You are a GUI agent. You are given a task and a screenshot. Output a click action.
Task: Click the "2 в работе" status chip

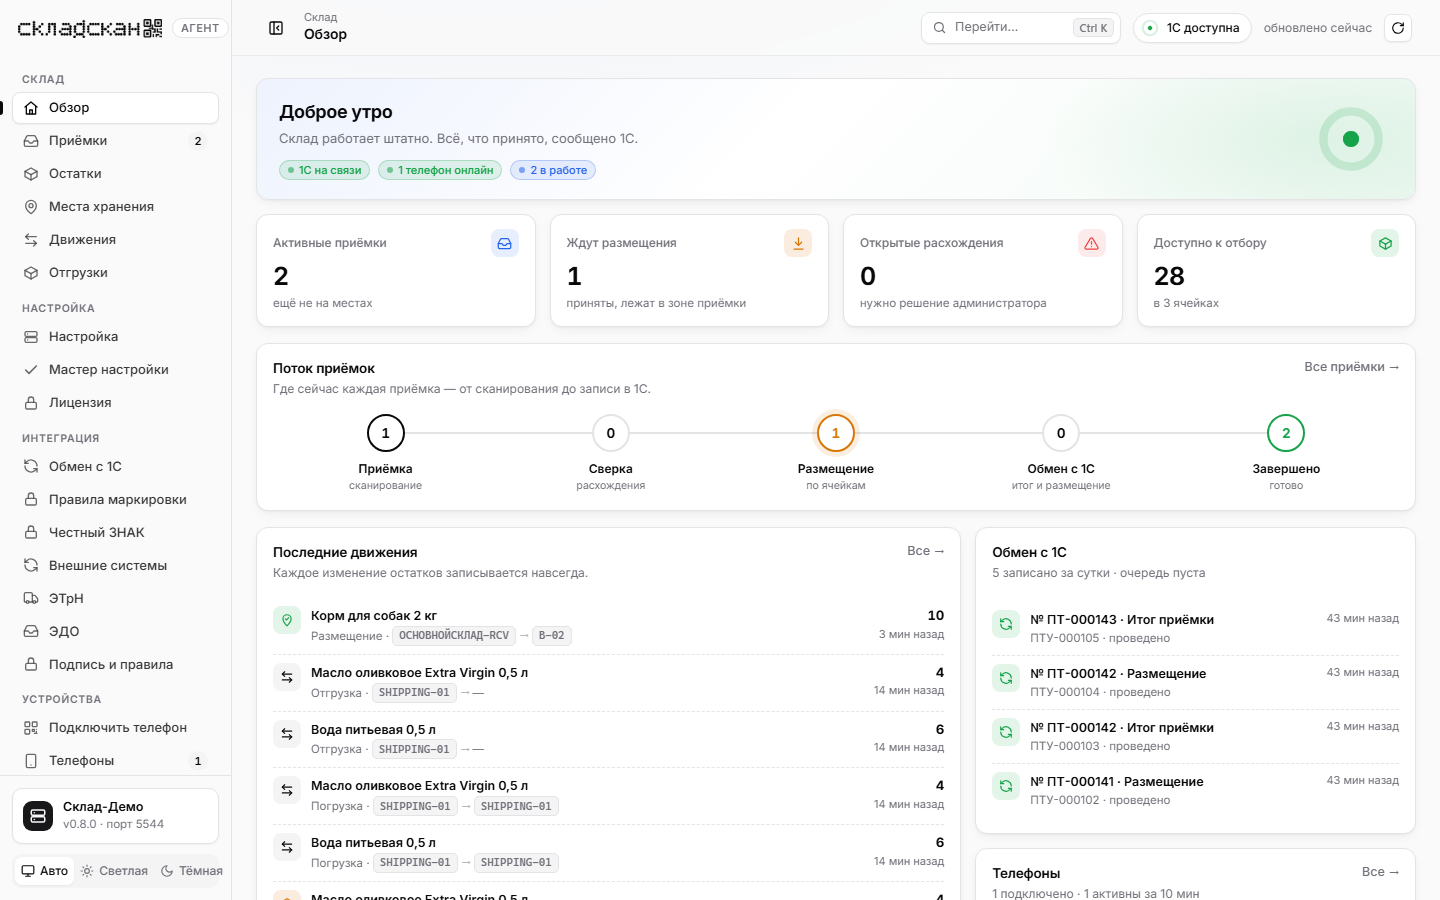click(x=553, y=170)
